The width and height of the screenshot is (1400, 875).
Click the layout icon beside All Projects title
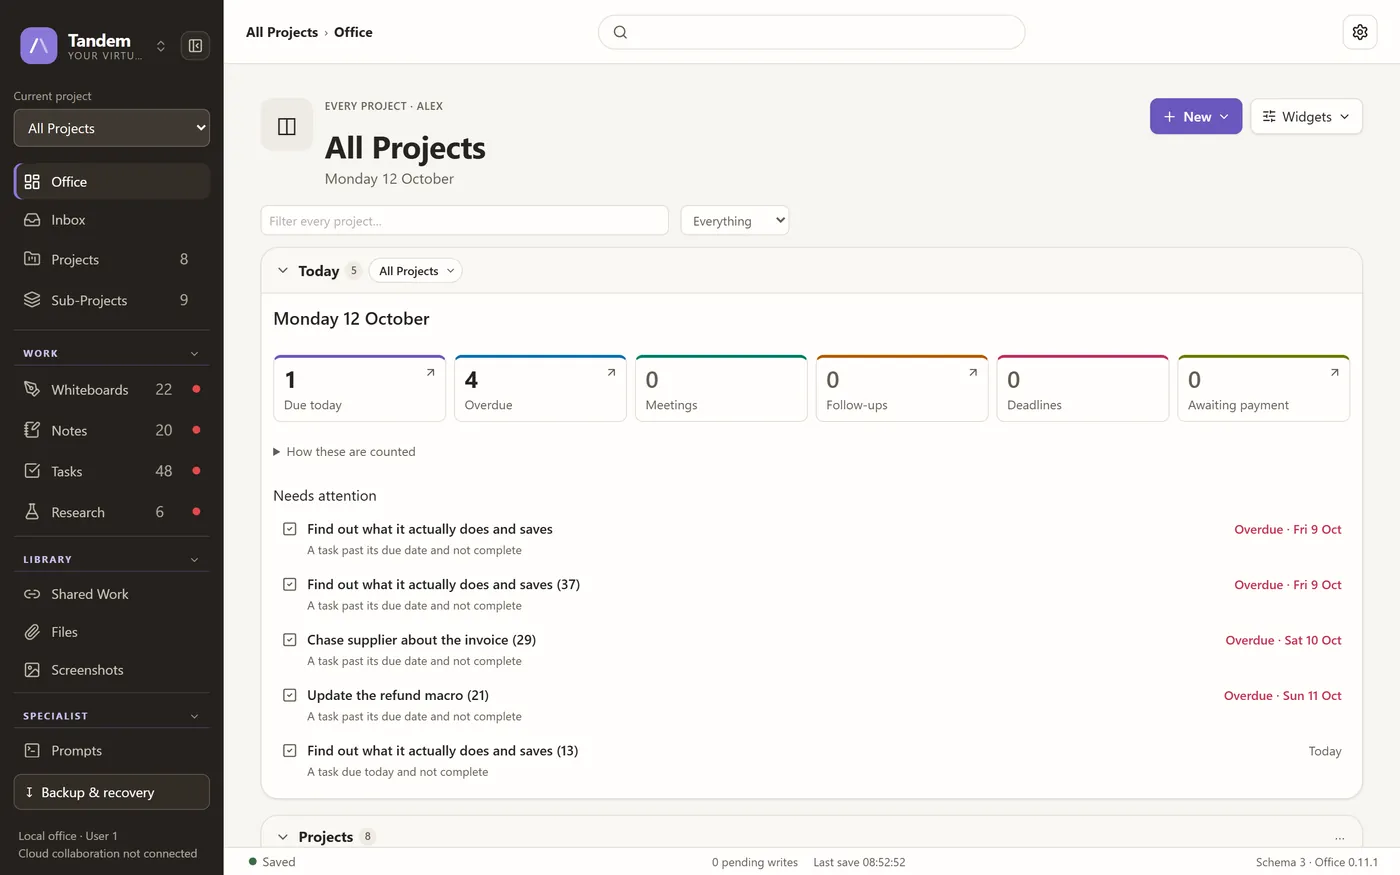pyautogui.click(x=287, y=126)
